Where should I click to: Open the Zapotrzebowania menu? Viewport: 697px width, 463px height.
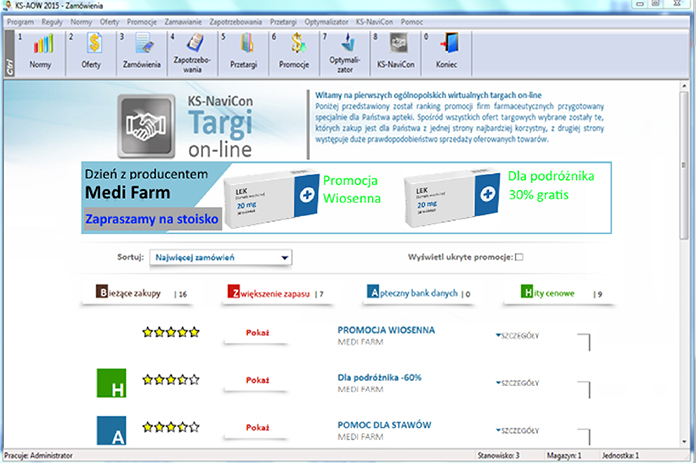pos(236,22)
